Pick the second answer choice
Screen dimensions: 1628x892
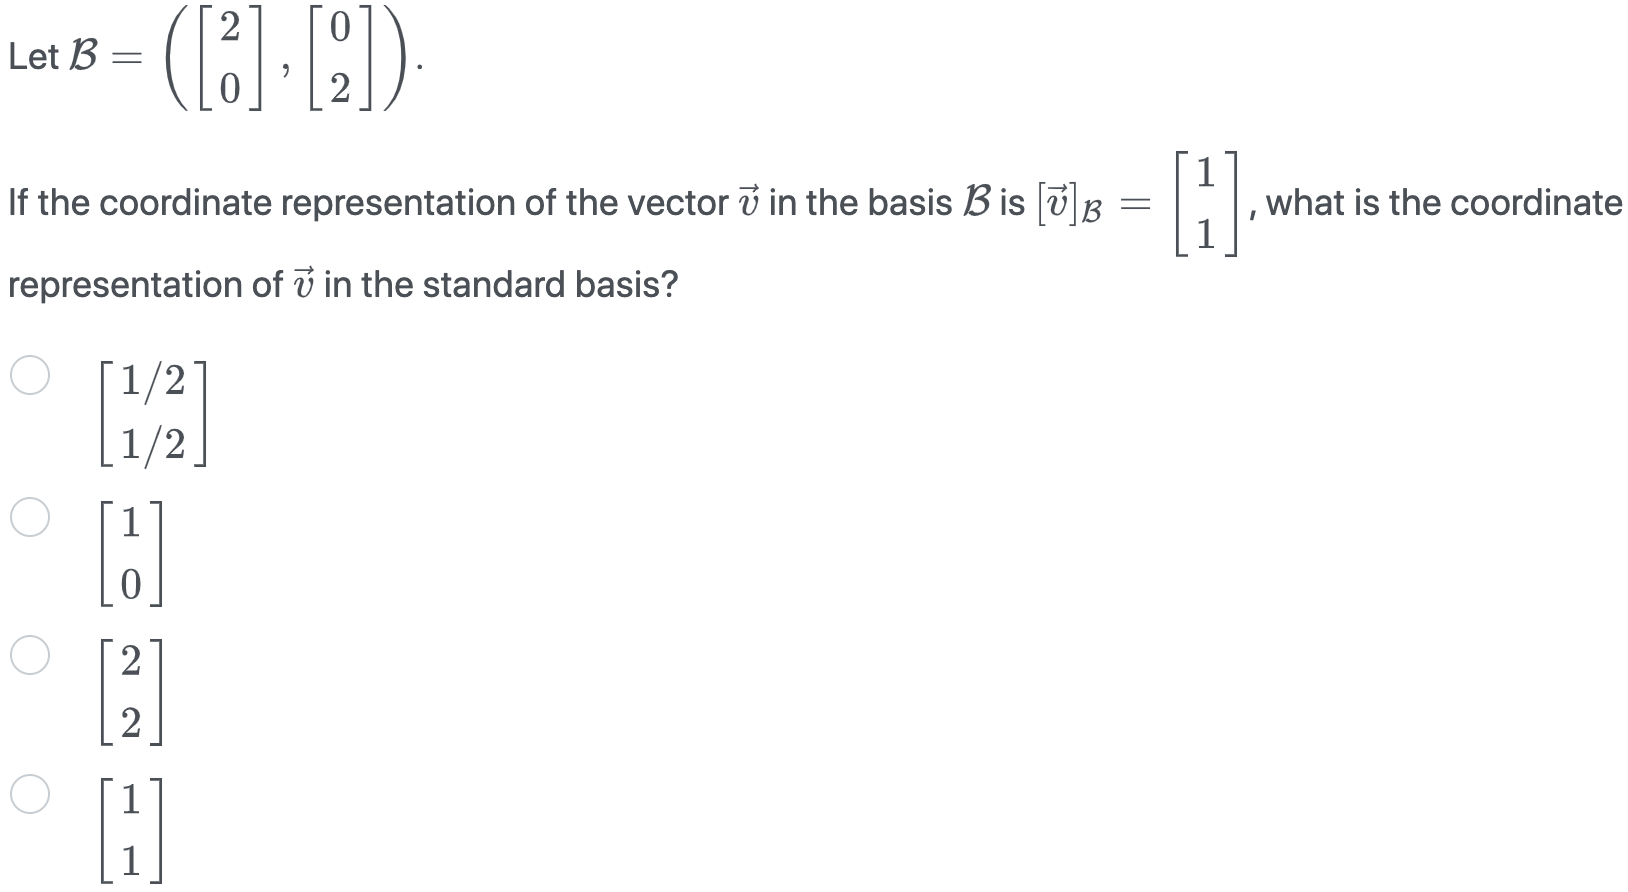(x=30, y=517)
